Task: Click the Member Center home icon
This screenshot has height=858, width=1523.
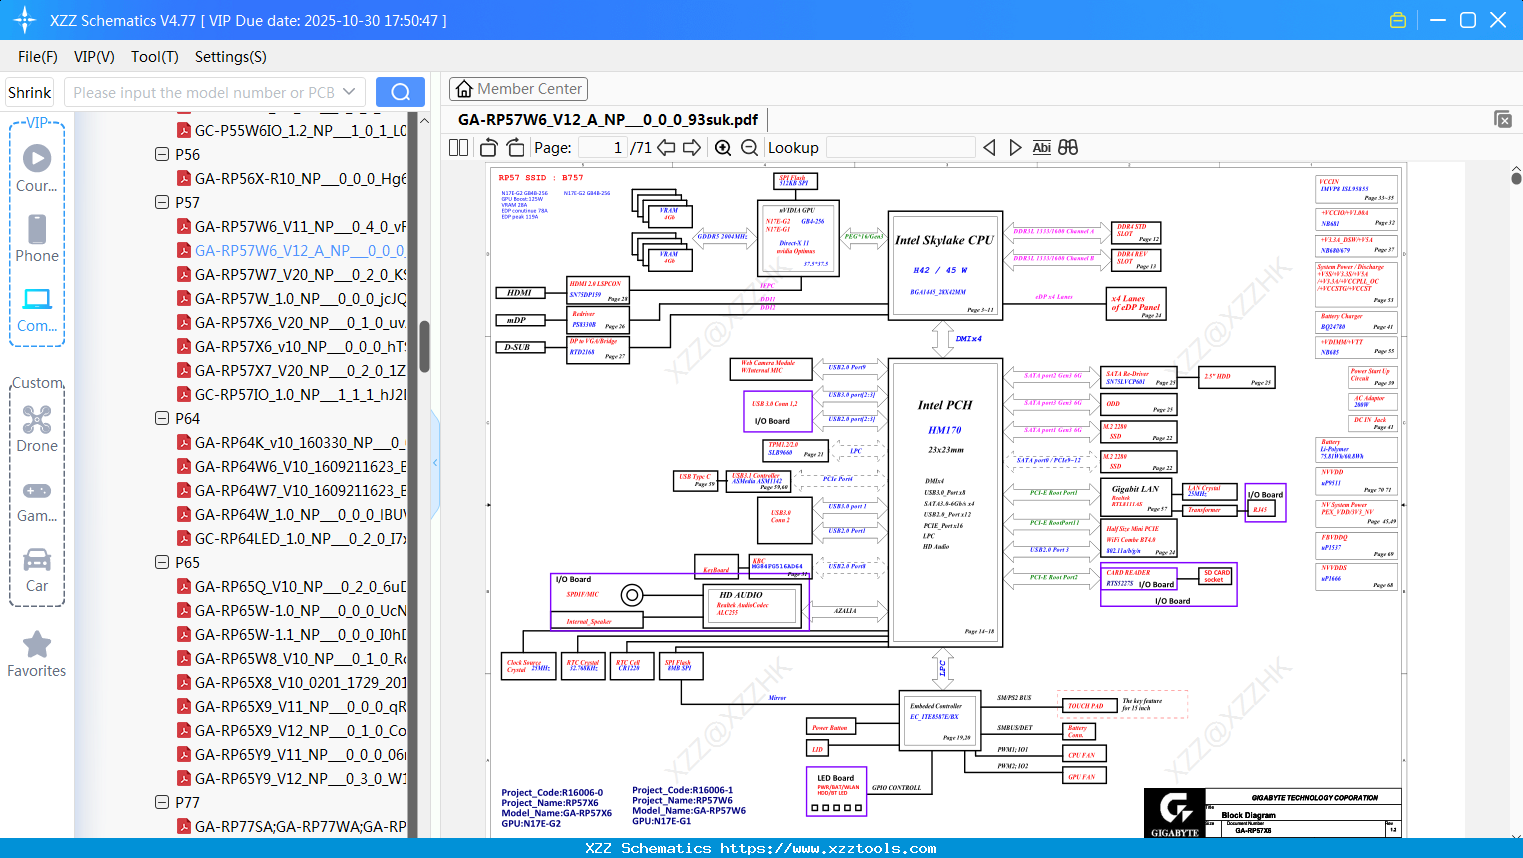Action: pos(464,89)
